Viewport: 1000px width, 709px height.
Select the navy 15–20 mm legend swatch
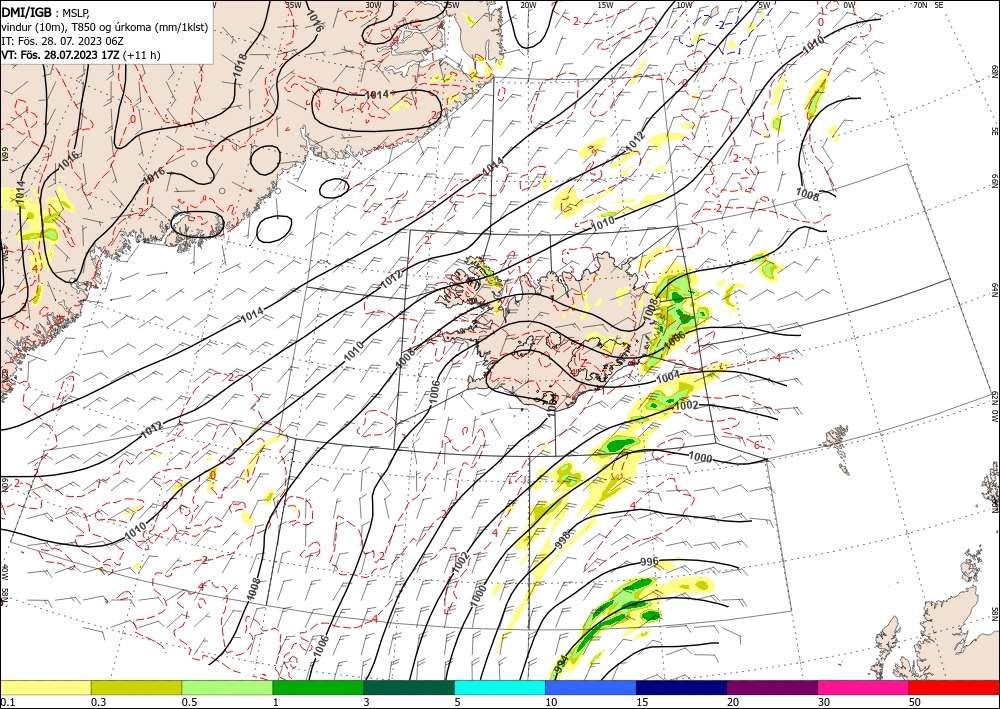point(681,687)
